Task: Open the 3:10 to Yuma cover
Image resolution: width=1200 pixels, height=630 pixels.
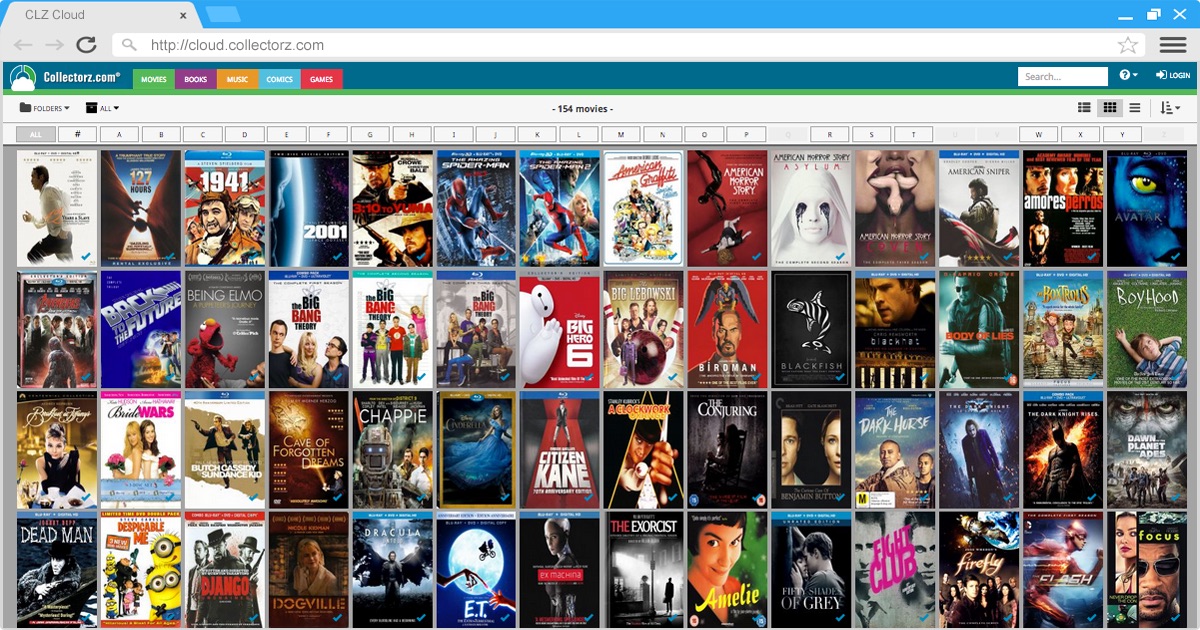Action: pyautogui.click(x=393, y=208)
